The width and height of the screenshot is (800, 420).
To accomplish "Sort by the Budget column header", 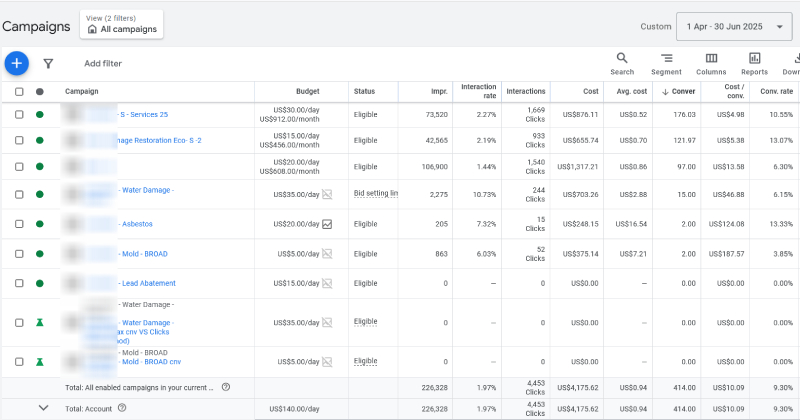I will point(308,91).
